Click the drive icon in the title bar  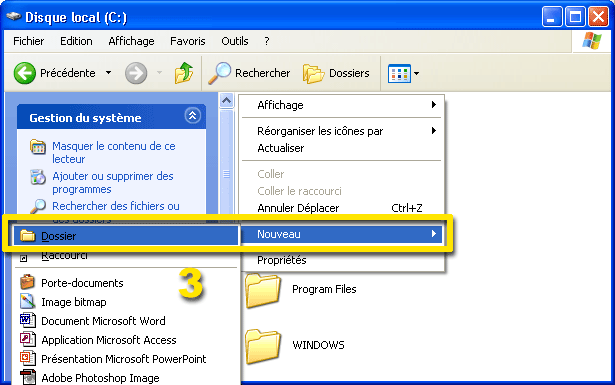(x=13, y=16)
